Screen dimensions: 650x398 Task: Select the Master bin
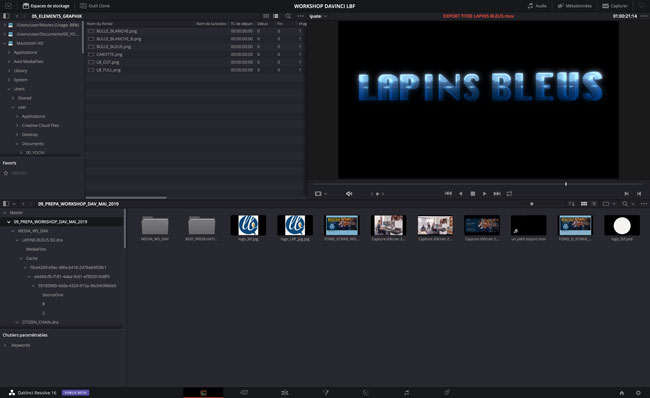click(16, 213)
